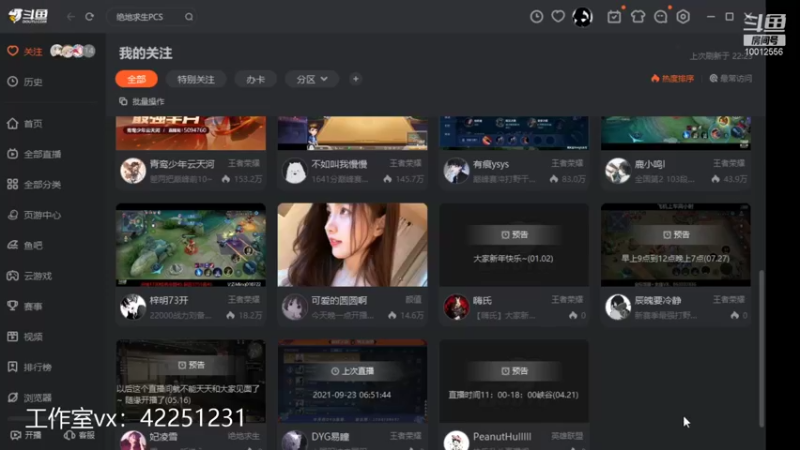The width and height of the screenshot is (800, 450).
Task: Open 排行榜 in the sidebar
Action: coord(29,367)
